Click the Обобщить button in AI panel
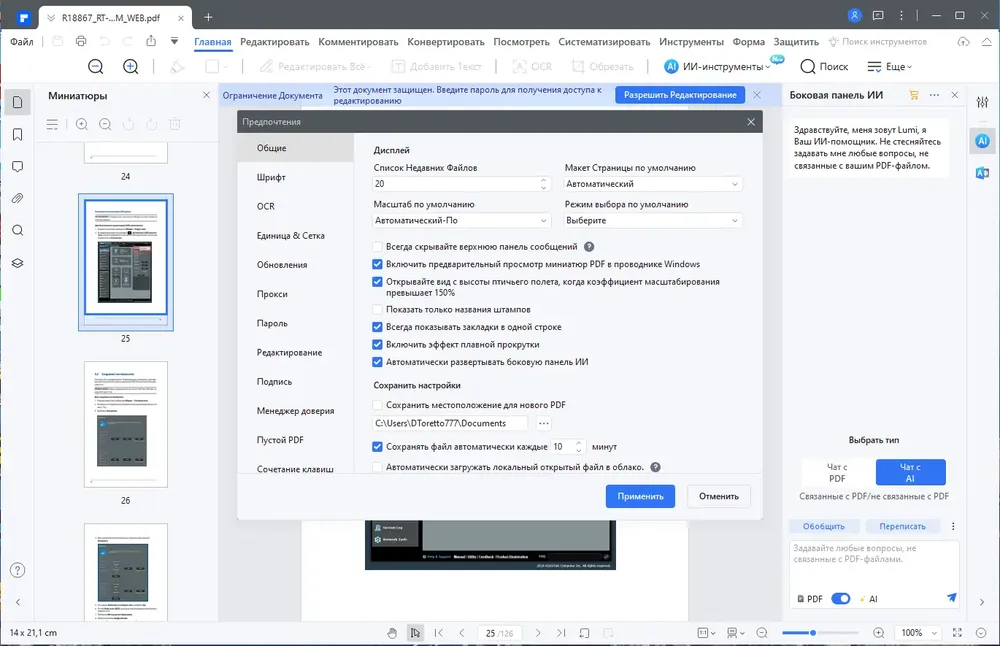 [823, 526]
